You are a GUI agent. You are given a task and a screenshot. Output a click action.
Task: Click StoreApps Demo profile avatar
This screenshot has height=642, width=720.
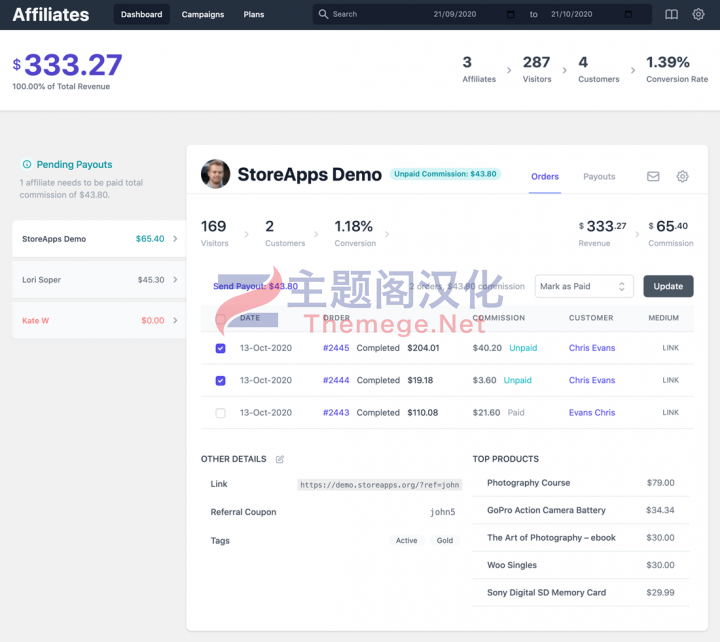[x=215, y=174]
